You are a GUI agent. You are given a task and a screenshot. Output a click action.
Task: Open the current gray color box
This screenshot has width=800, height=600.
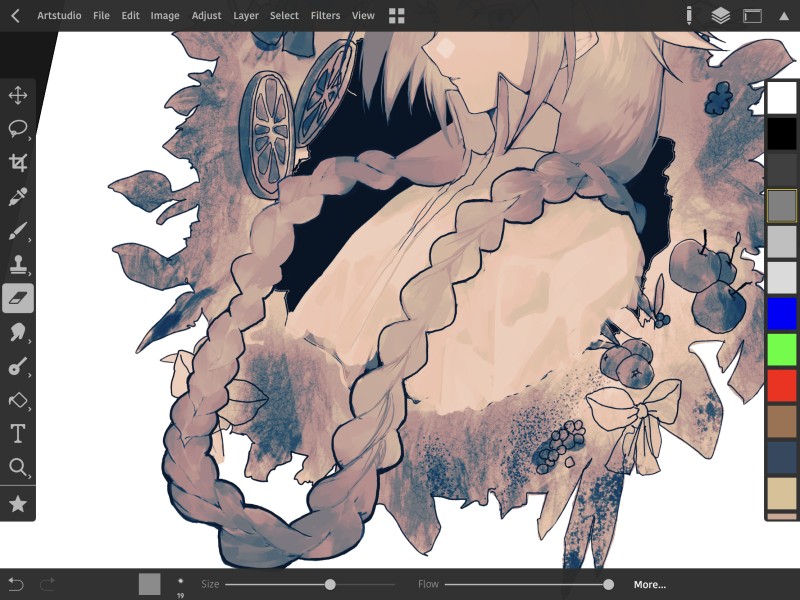coord(149,584)
